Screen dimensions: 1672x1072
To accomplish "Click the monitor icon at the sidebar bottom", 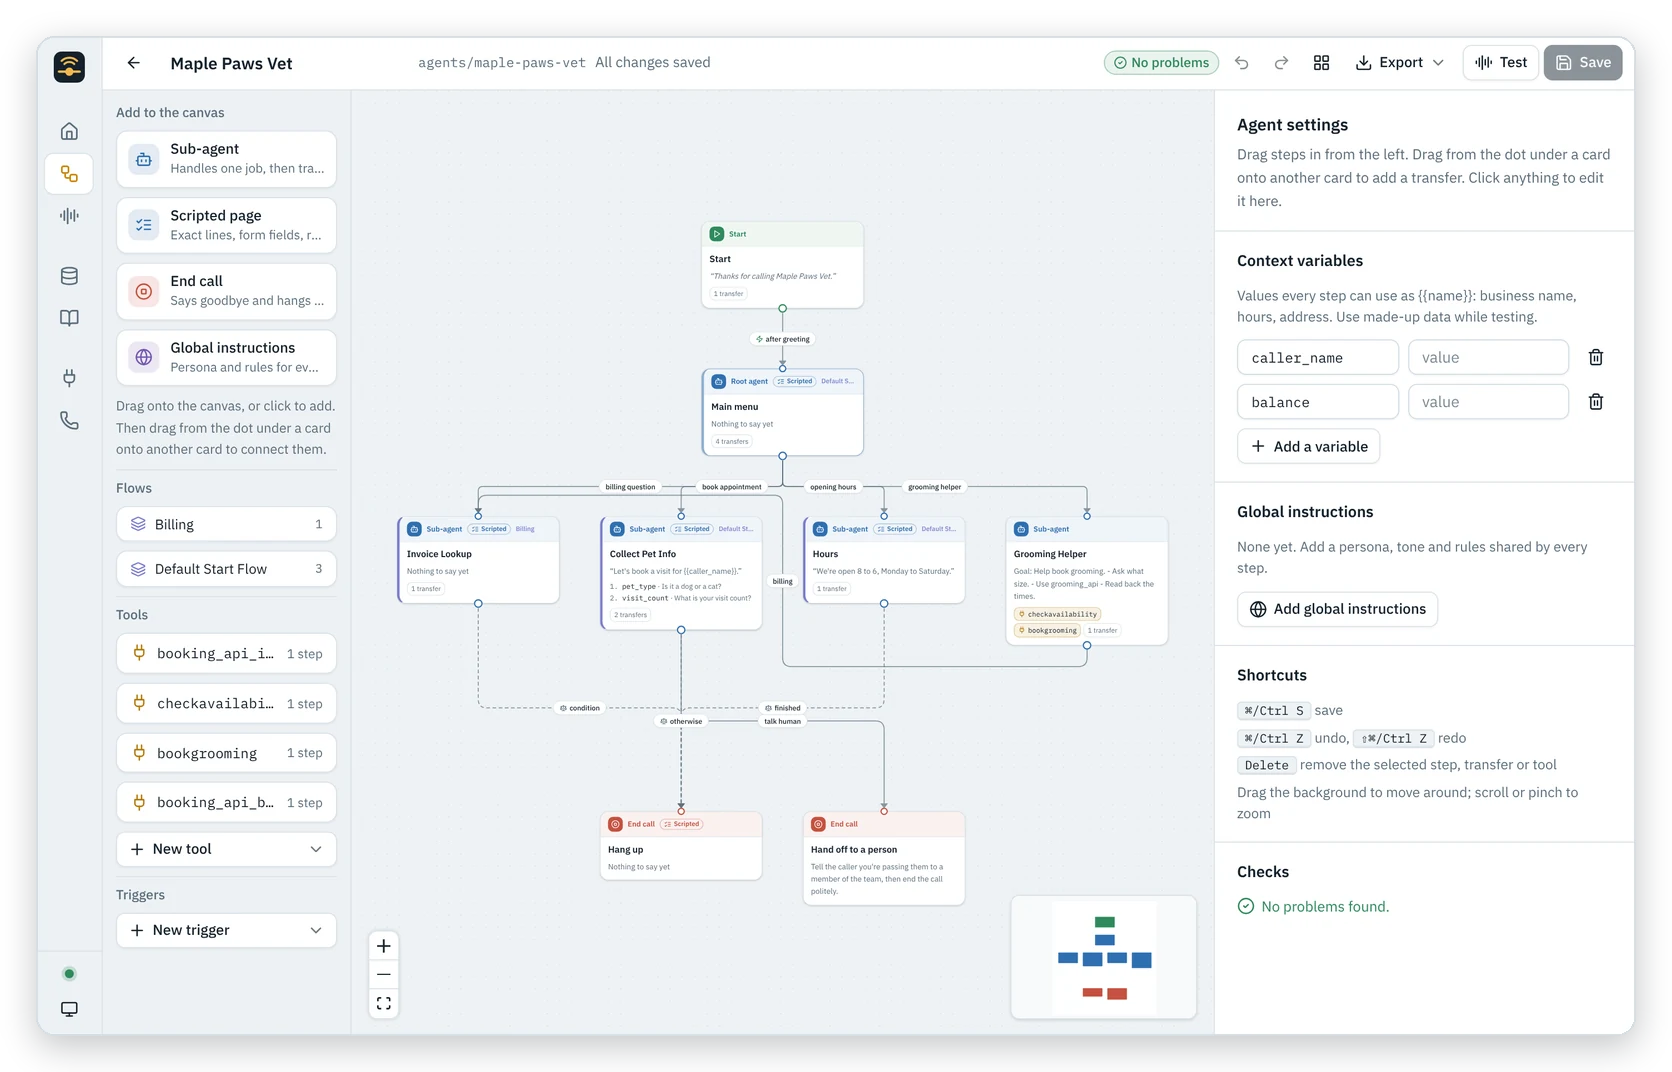I will 69,1009.
